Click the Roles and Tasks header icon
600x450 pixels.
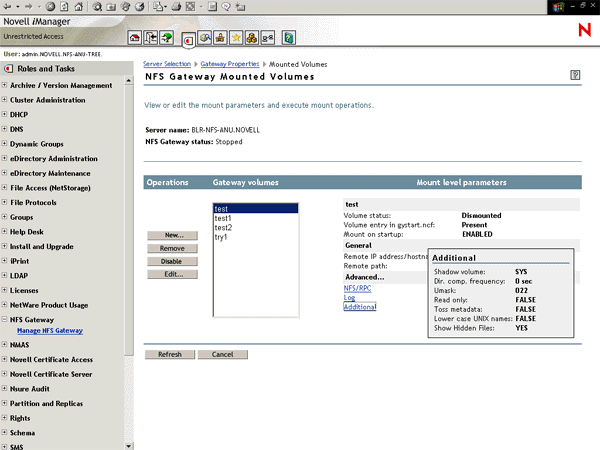tap(8, 69)
